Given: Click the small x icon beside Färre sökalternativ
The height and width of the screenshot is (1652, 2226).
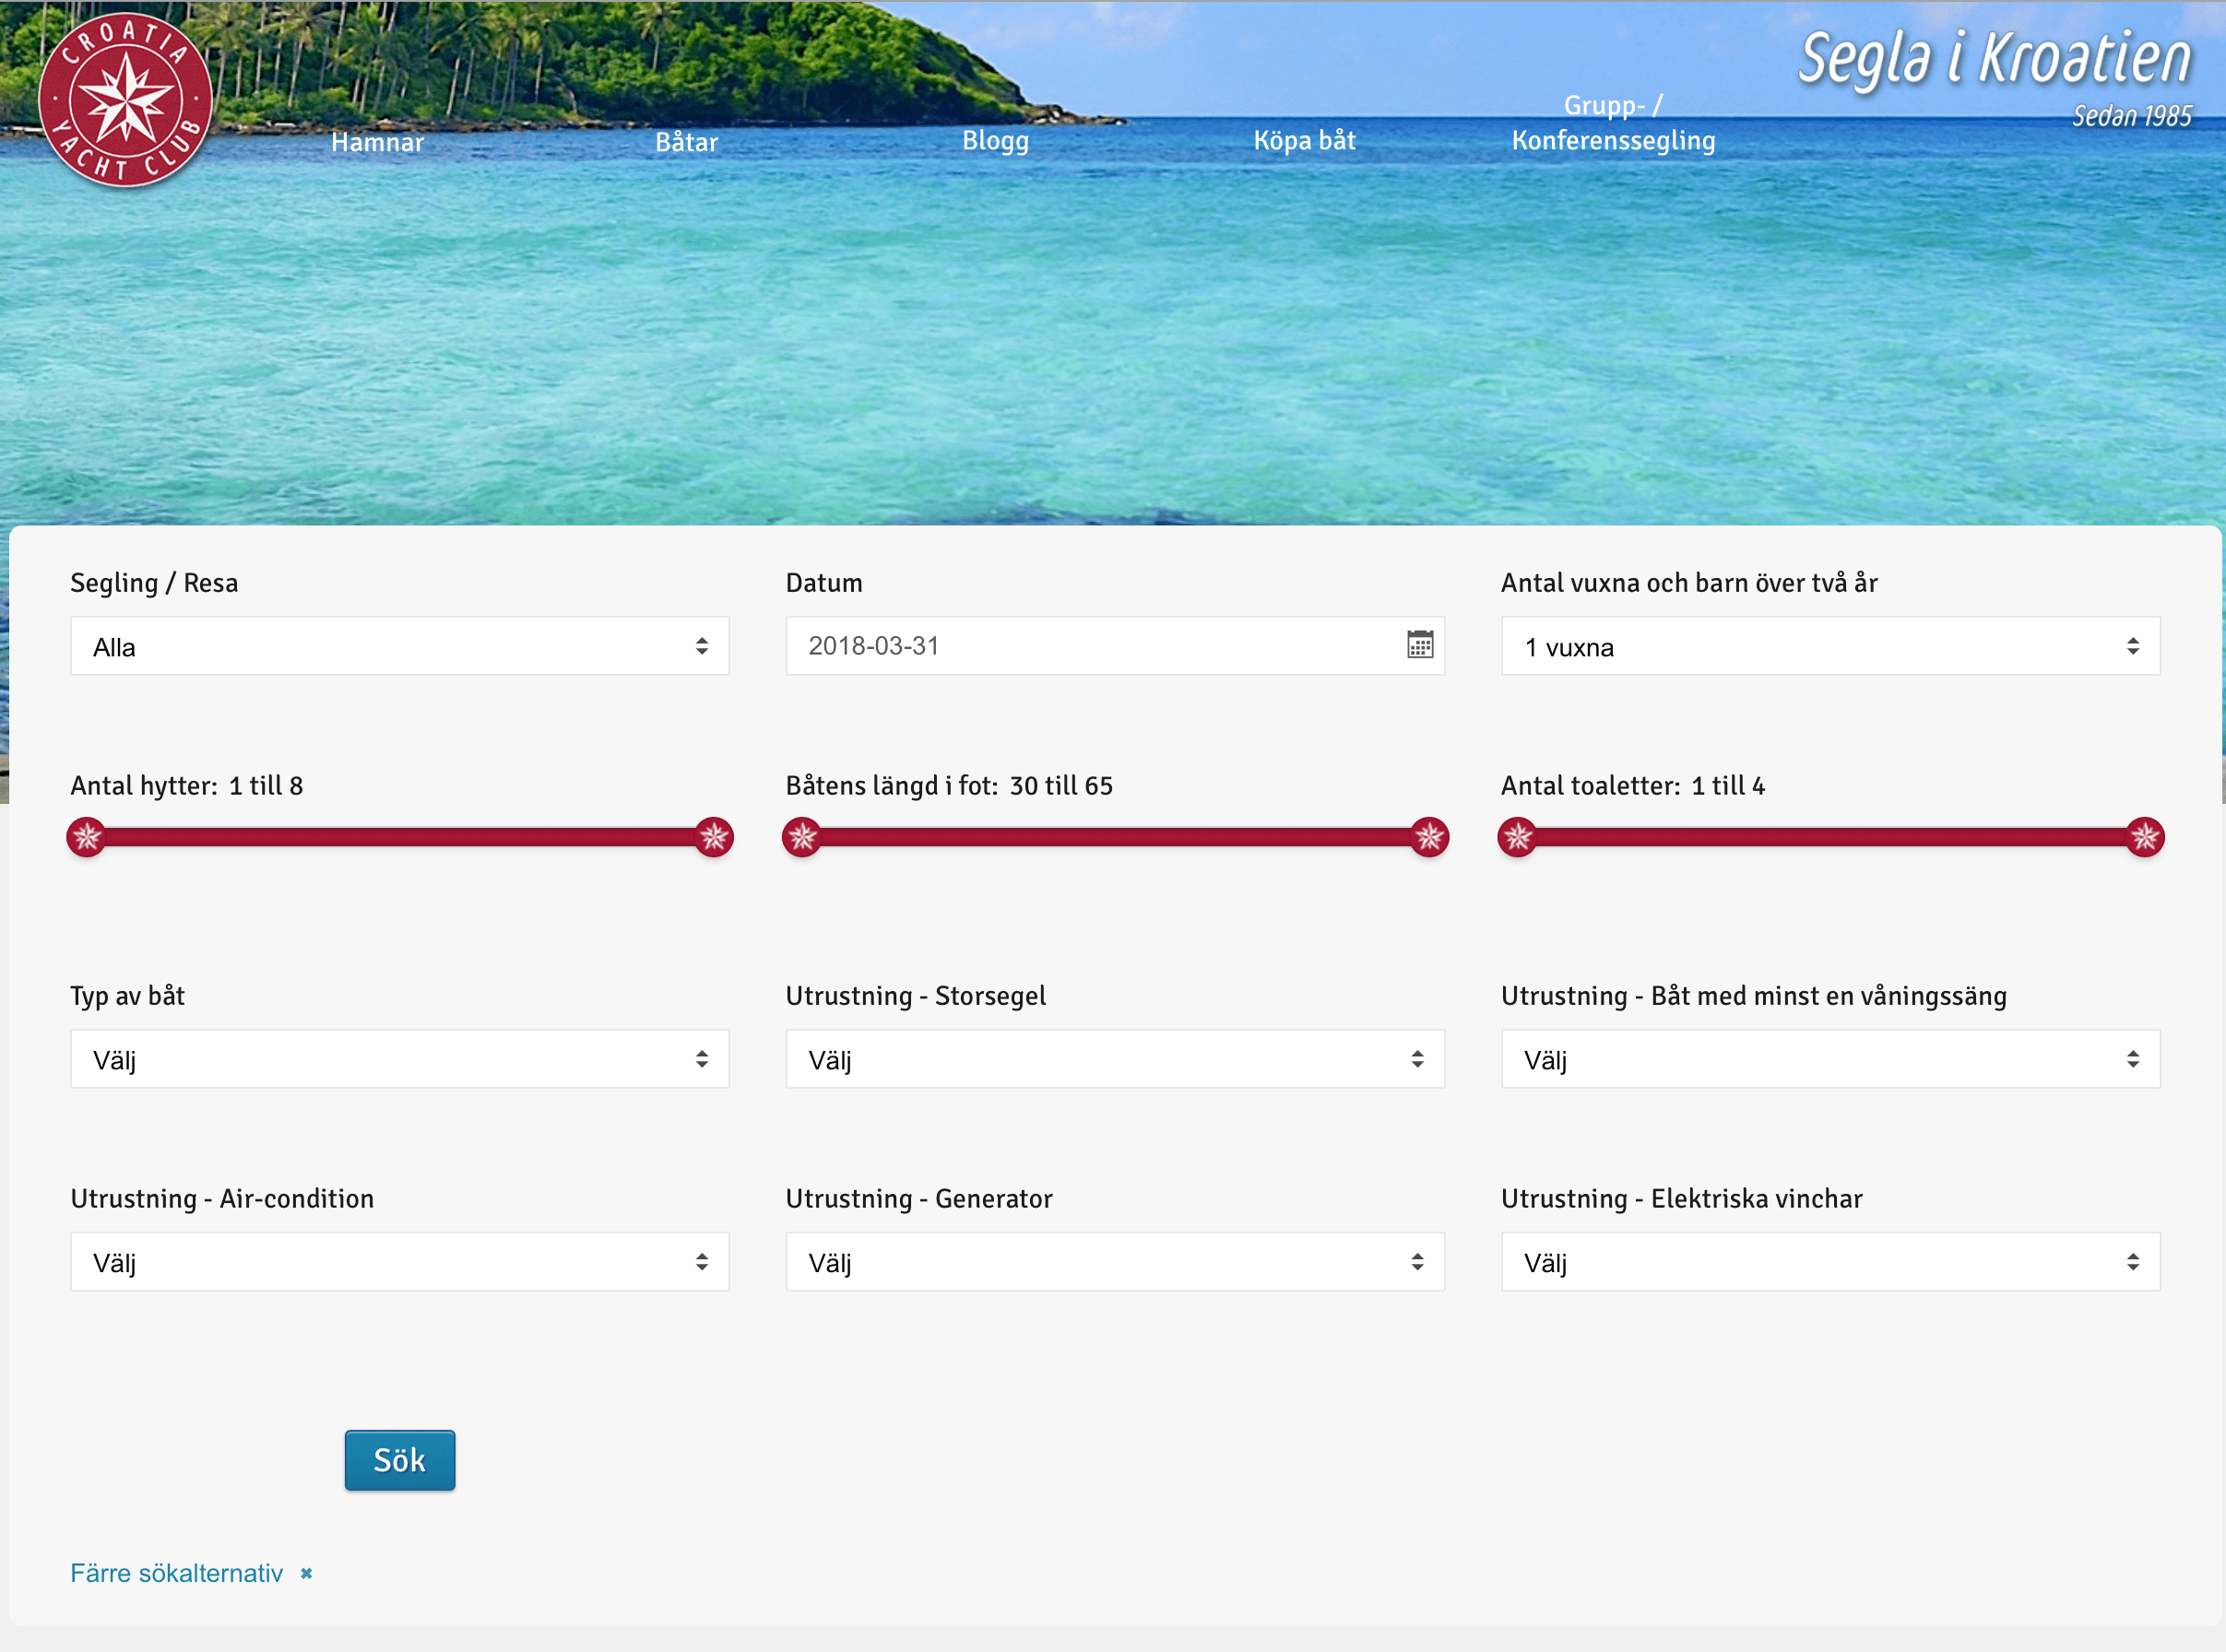Looking at the screenshot, I should [306, 1573].
